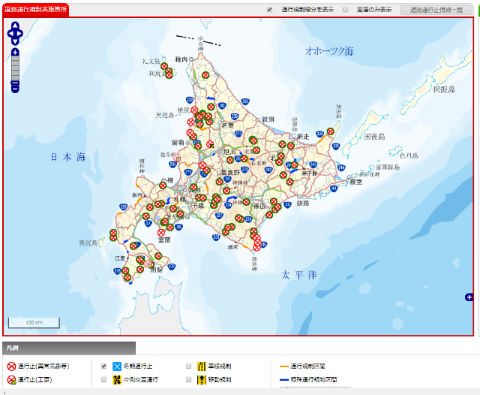Viewport: 480px width, 395px height.
Task: Click the closure marker on 知床 peninsula
Action: (x=330, y=131)
